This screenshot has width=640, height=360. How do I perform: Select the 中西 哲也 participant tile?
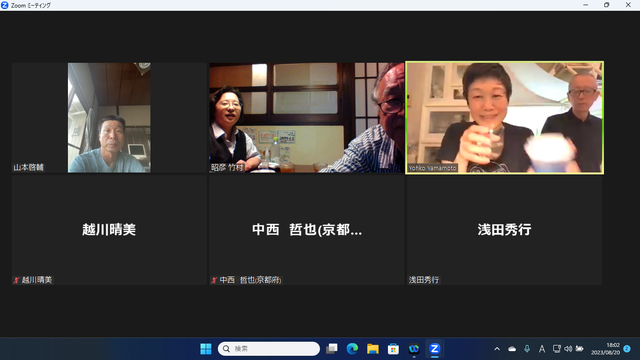click(307, 230)
